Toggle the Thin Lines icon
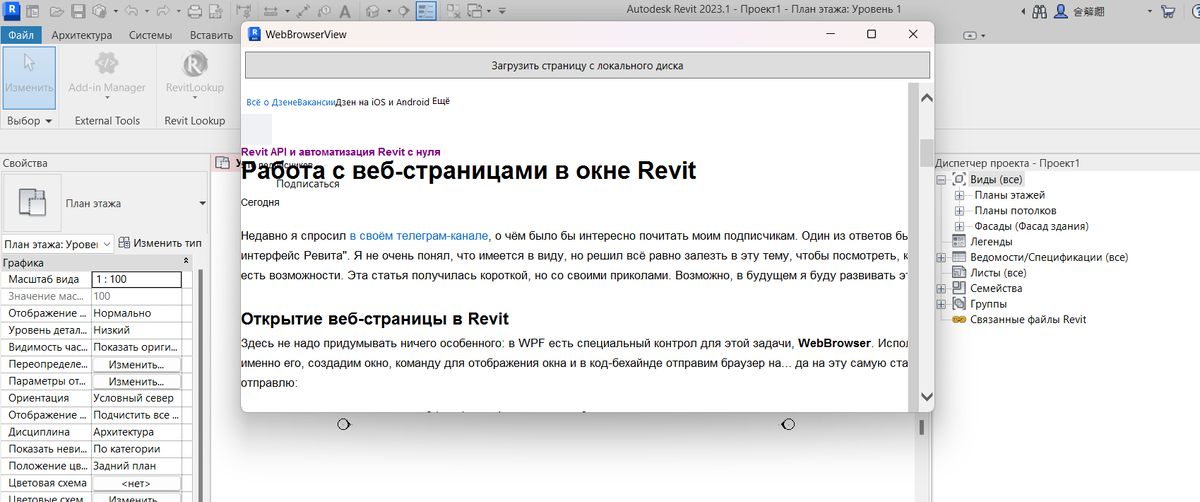1200x502 pixels. (427, 11)
